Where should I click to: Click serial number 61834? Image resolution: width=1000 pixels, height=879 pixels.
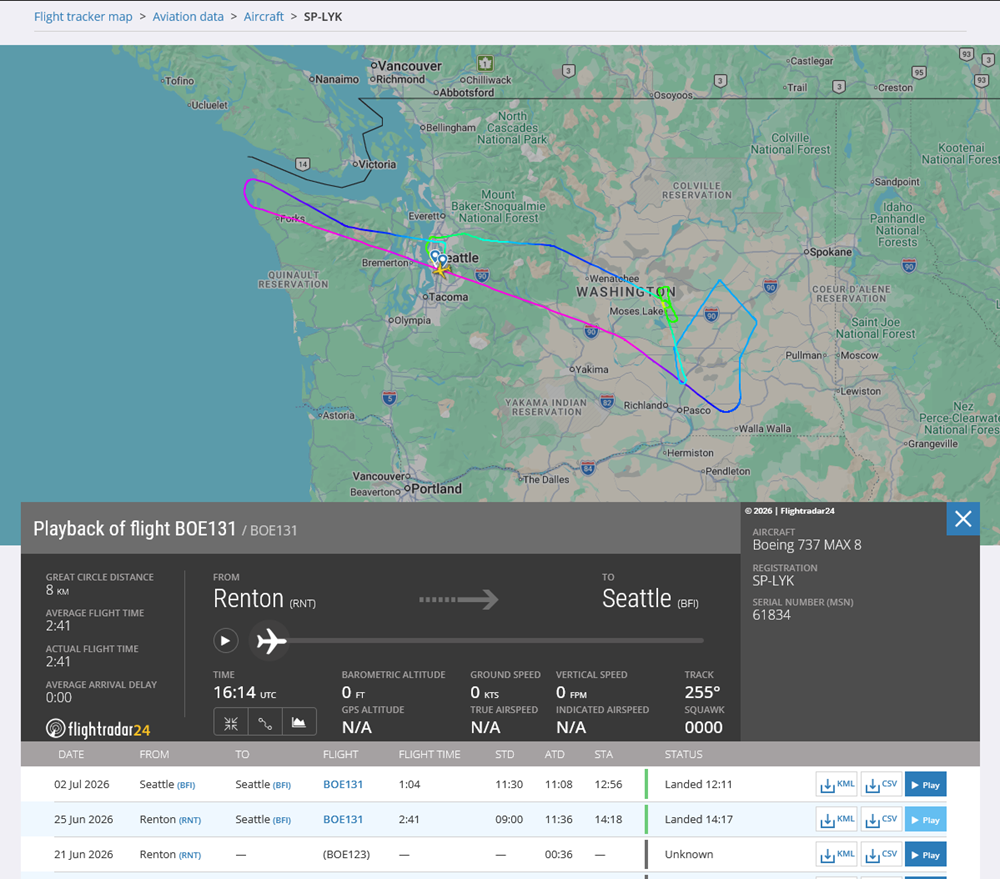771,616
